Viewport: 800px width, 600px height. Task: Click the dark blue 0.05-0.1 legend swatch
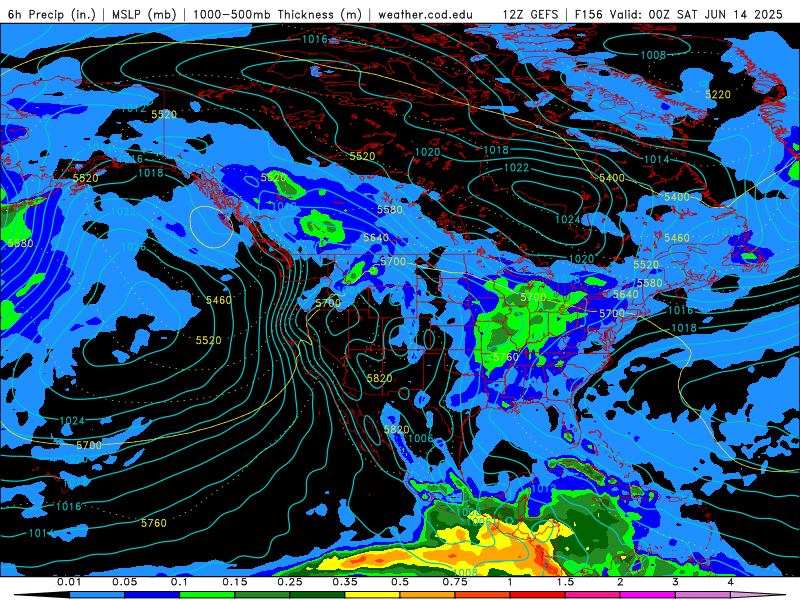click(x=152, y=595)
